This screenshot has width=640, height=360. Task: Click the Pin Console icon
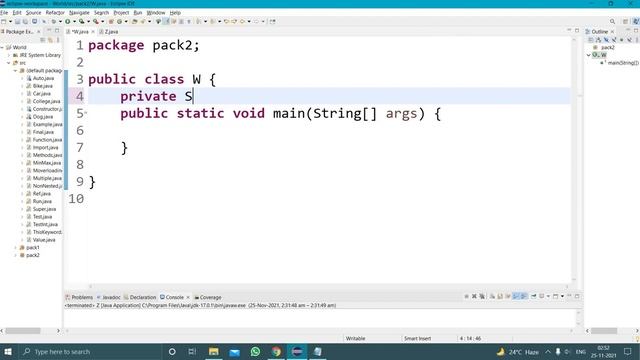point(533,296)
